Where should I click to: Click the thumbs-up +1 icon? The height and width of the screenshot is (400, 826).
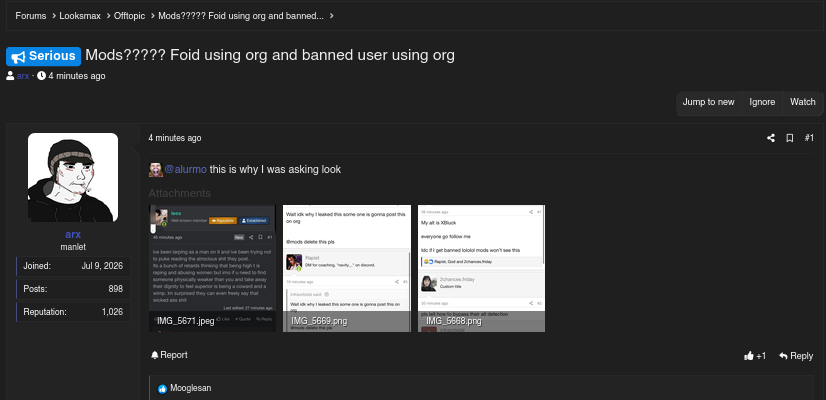coord(749,356)
